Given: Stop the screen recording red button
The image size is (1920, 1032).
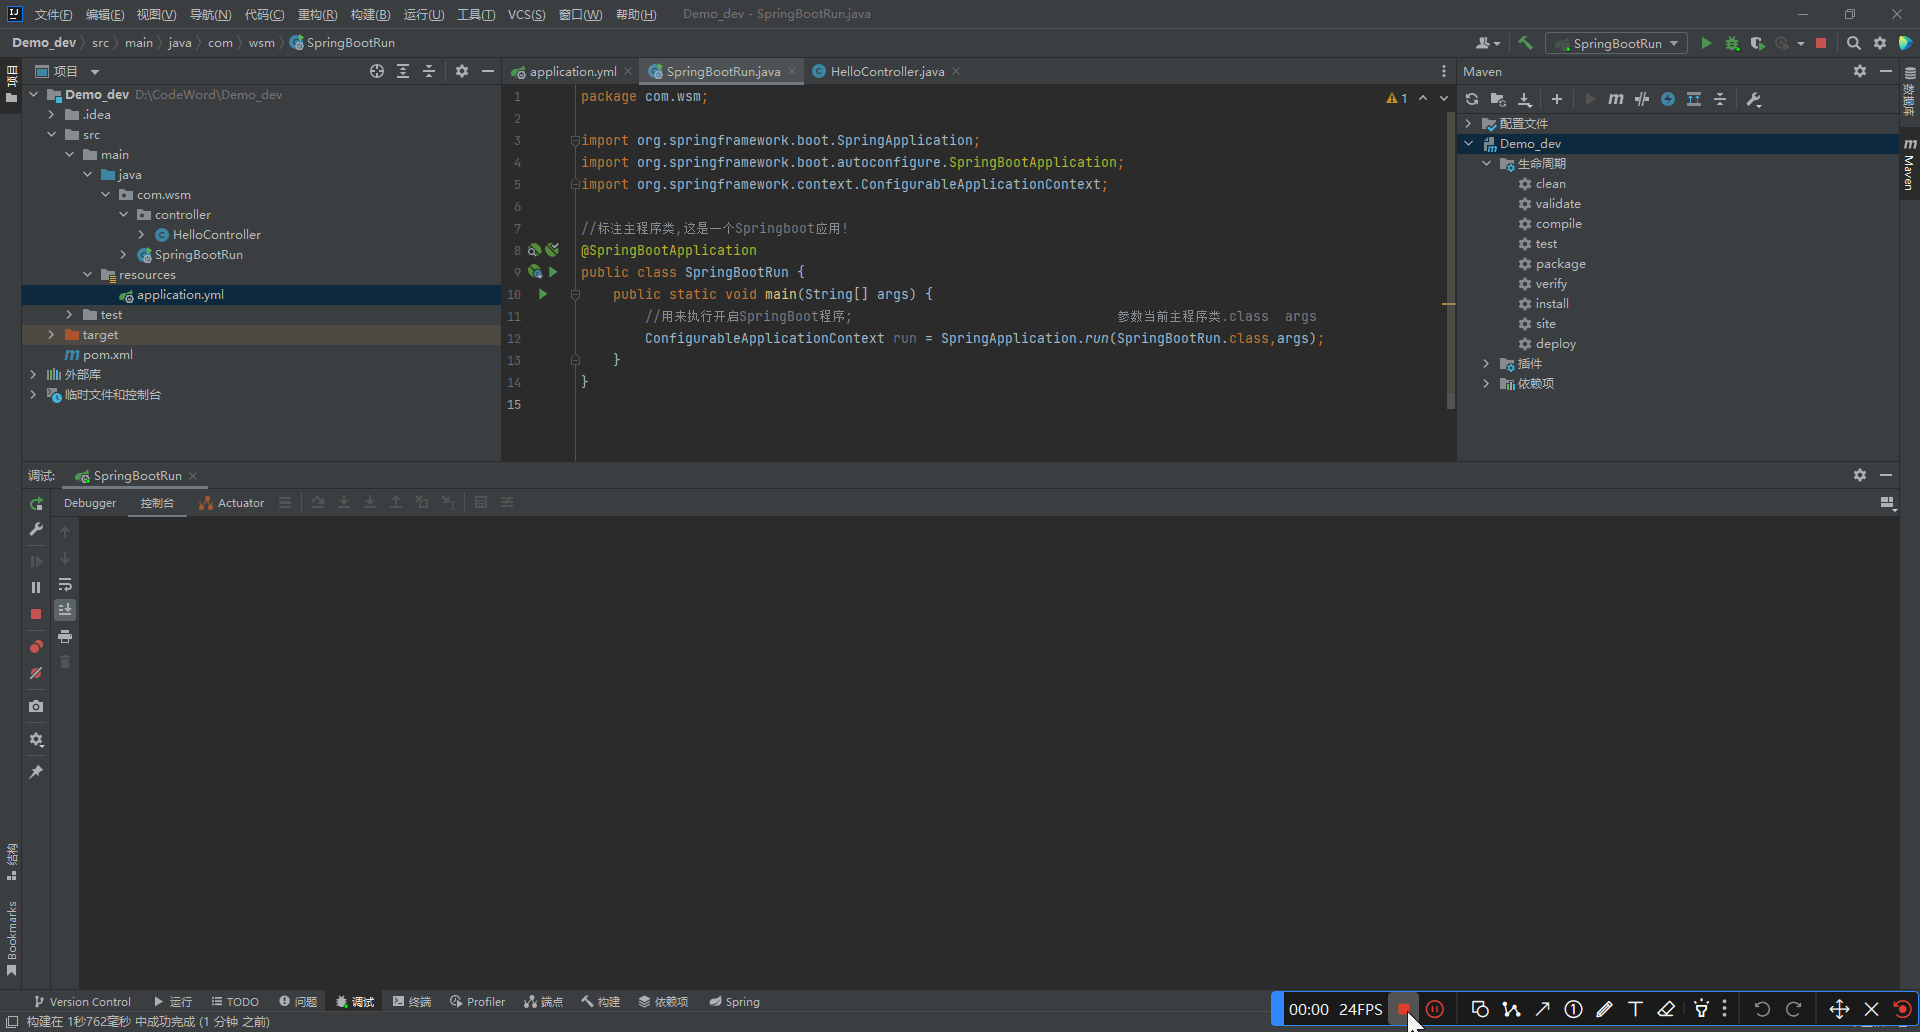Looking at the screenshot, I should coord(1404,1009).
